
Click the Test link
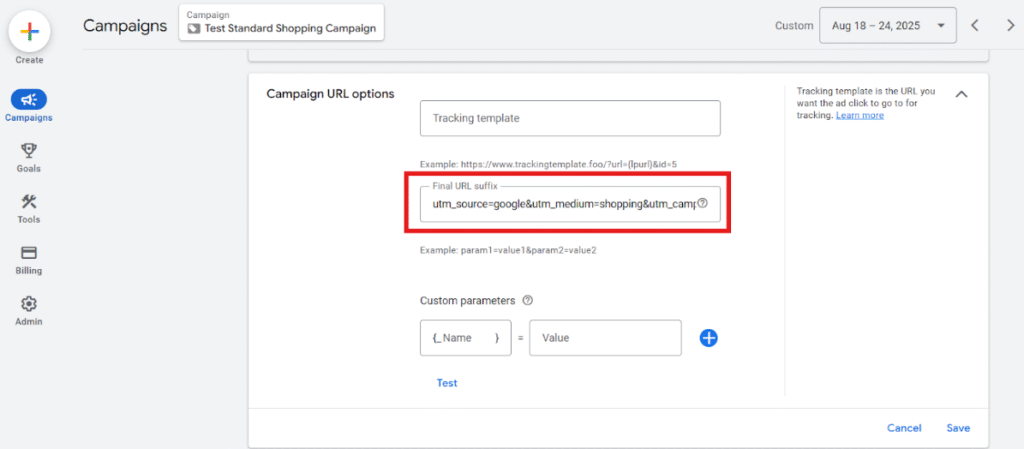447,383
